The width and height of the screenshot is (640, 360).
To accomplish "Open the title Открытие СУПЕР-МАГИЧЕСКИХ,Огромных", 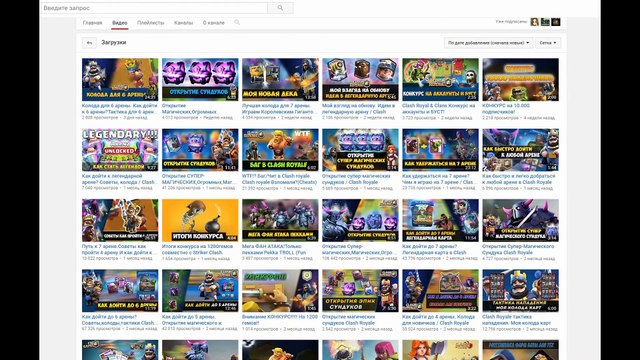I will 198,179.
